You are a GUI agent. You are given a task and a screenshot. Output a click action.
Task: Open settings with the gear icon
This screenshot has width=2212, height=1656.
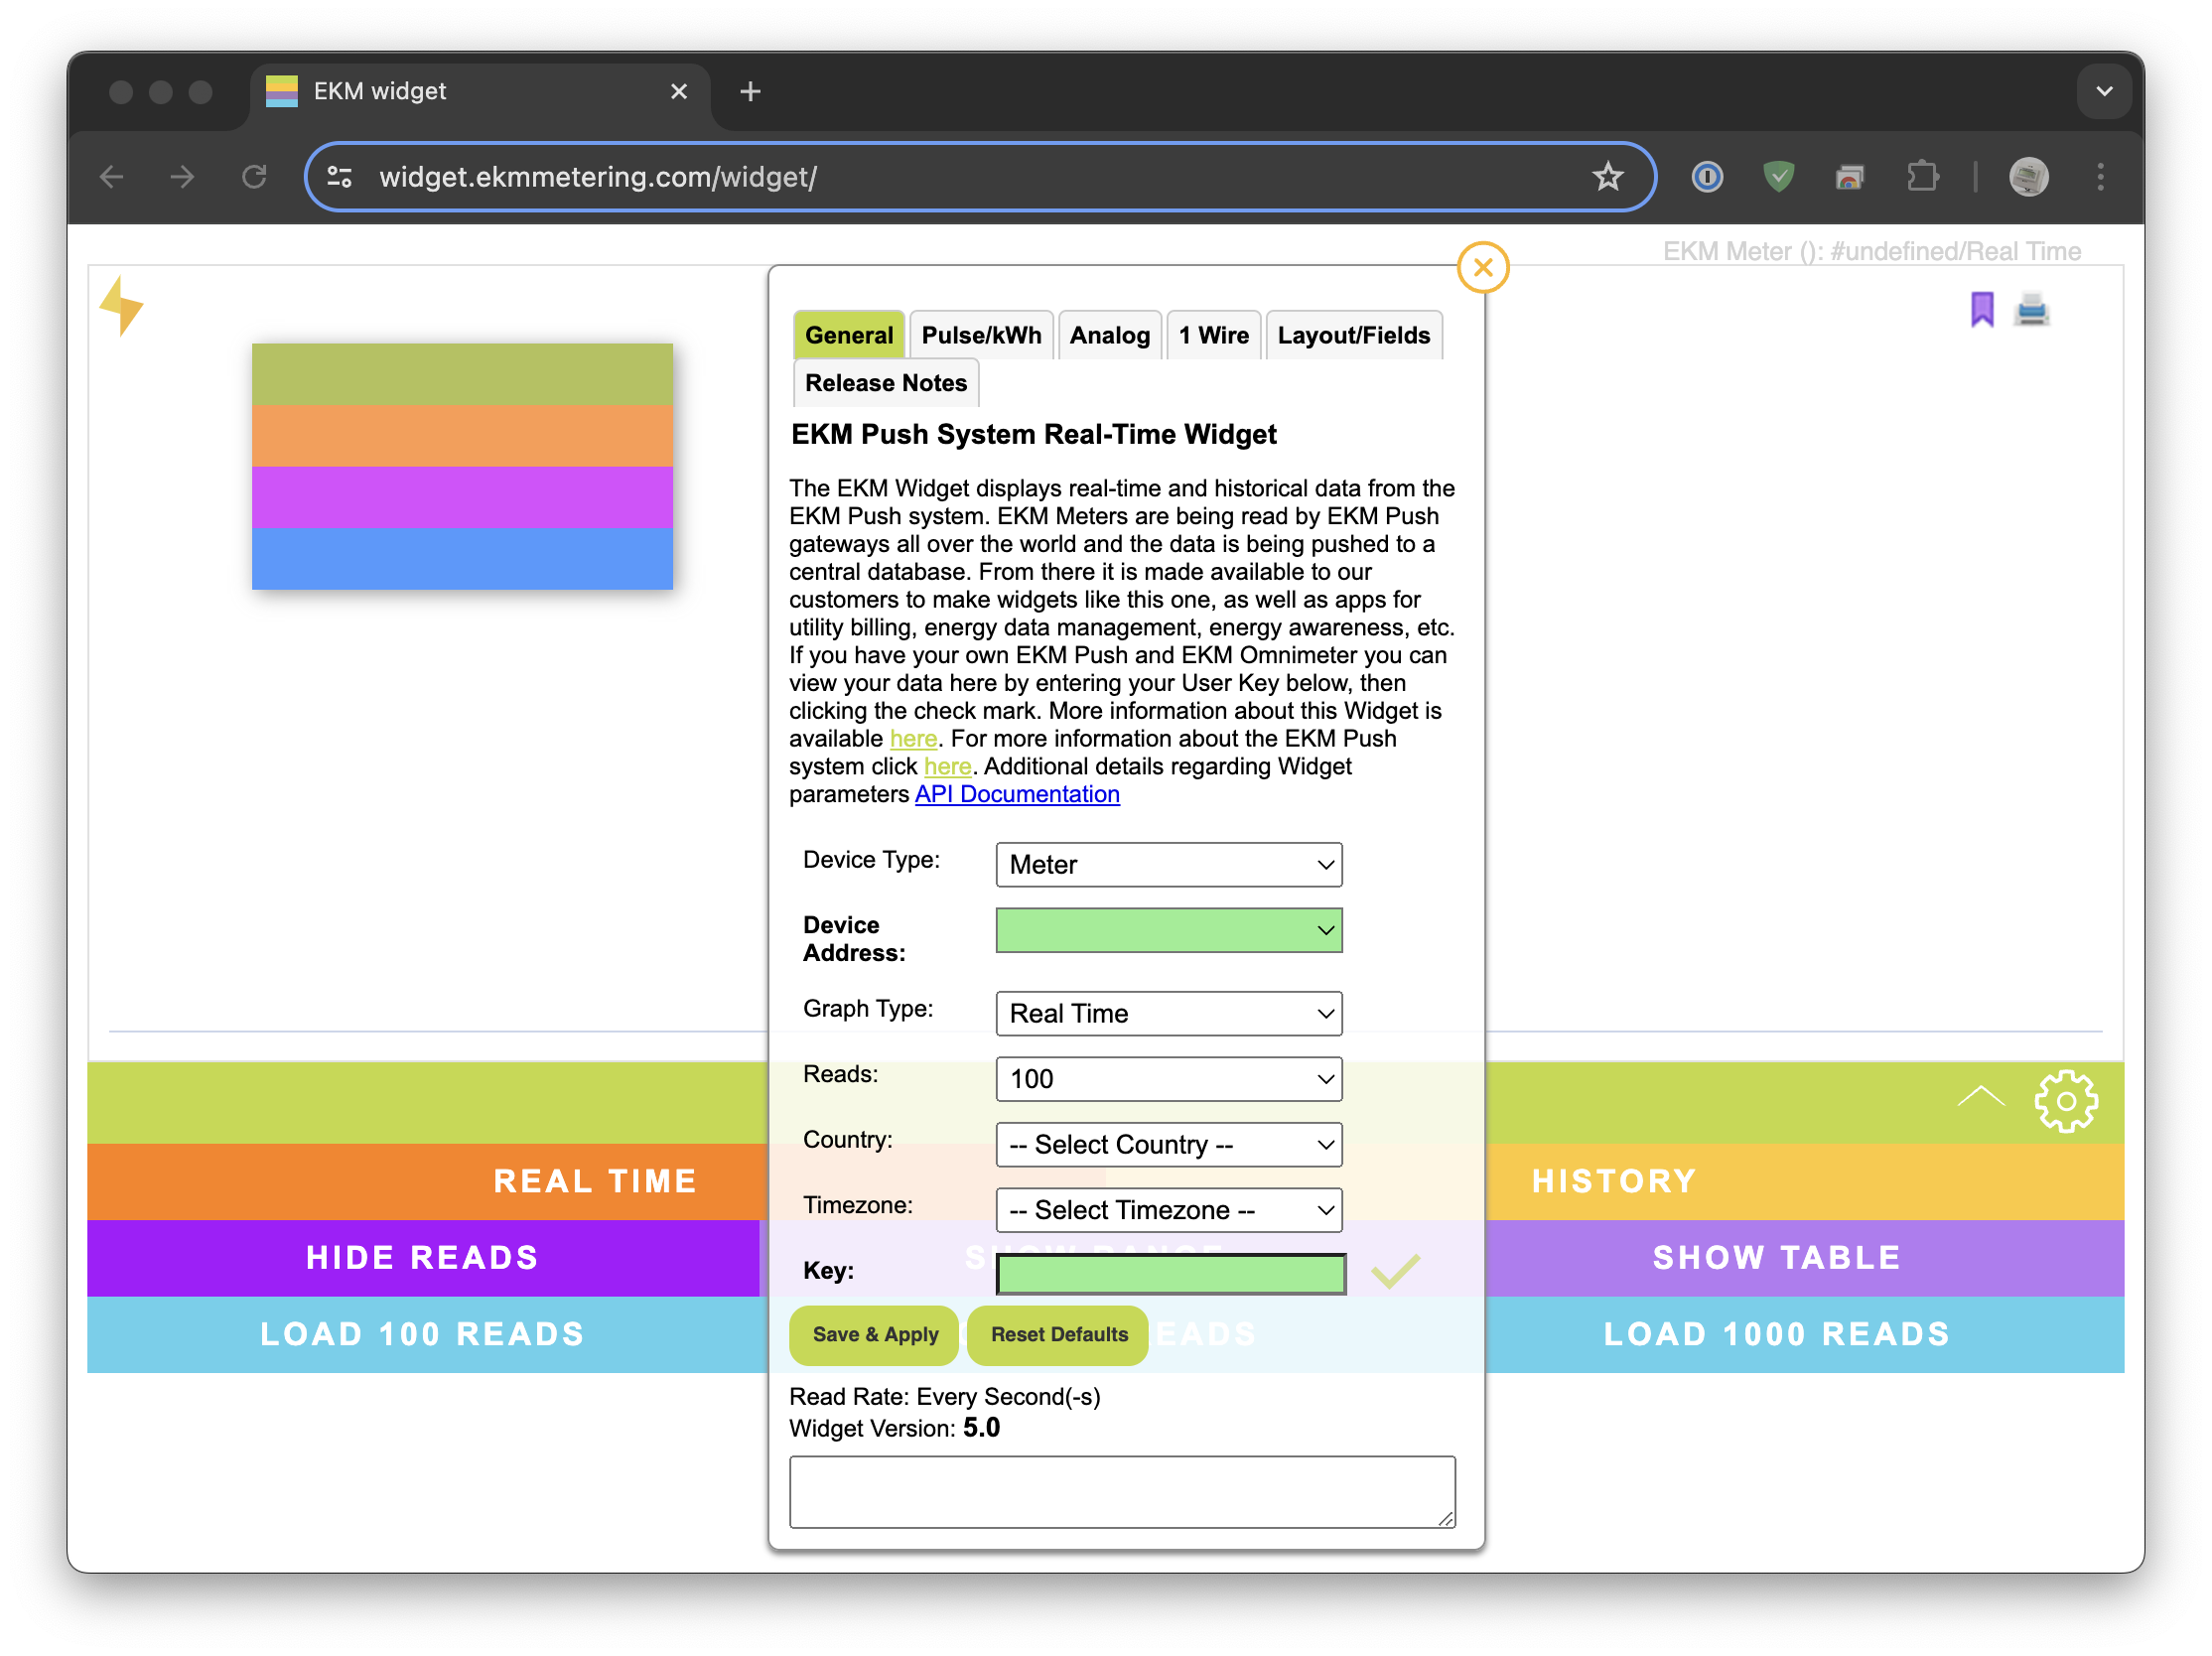pyautogui.click(x=2065, y=1100)
